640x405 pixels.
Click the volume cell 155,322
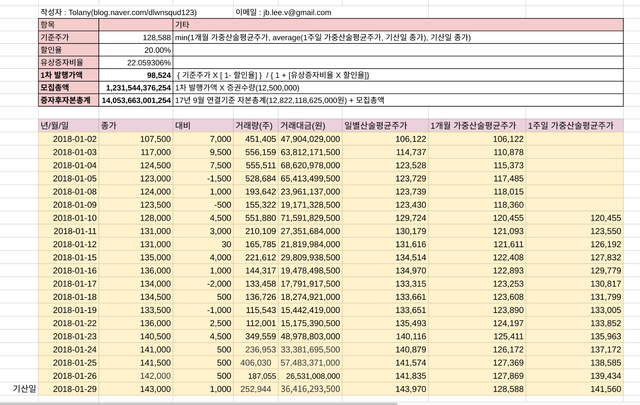point(256,205)
